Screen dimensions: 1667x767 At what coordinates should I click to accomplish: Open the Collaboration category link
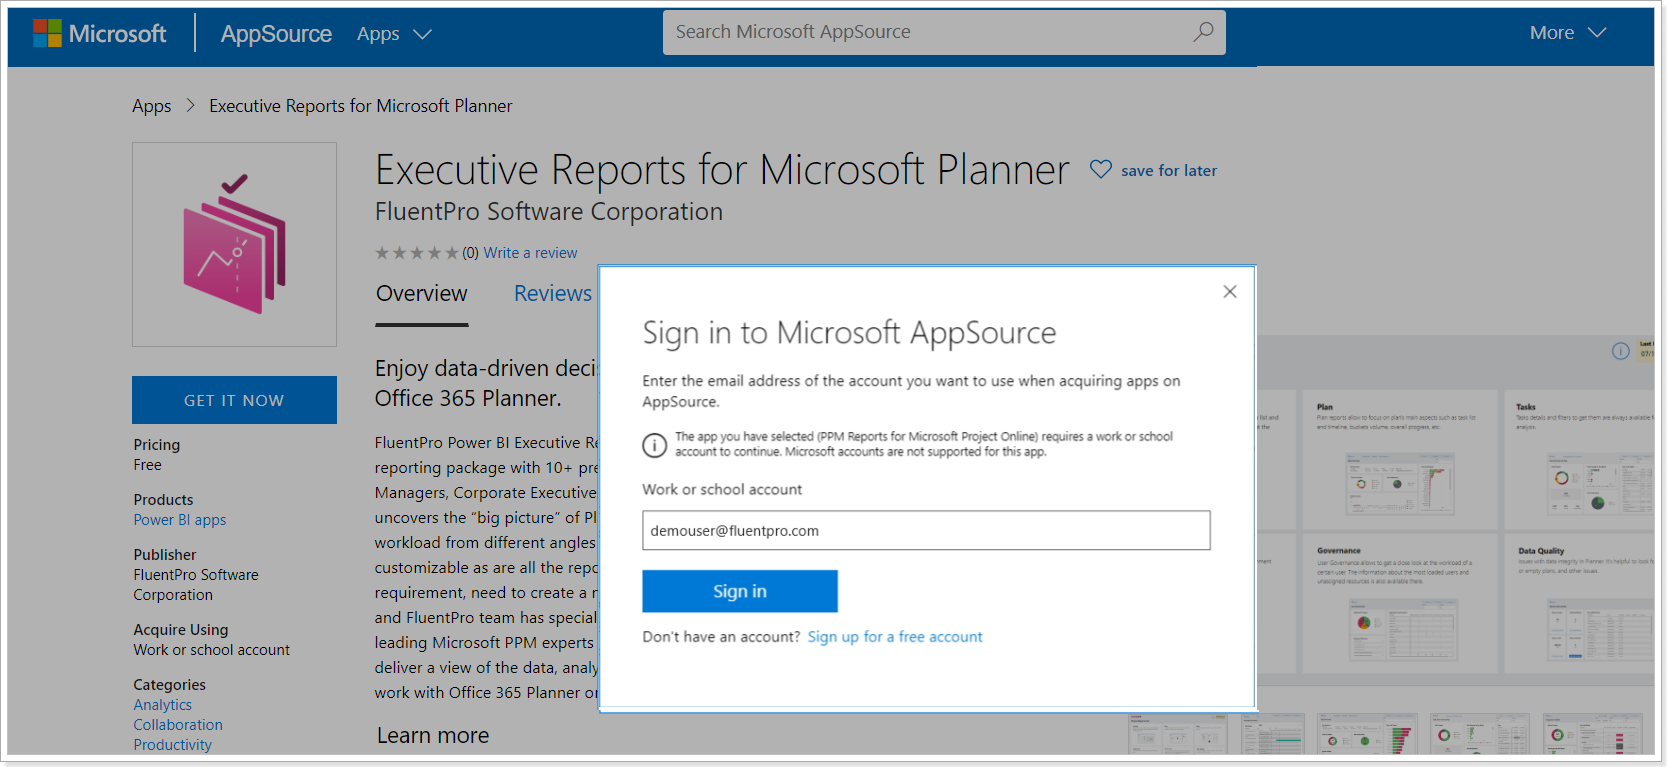(178, 725)
